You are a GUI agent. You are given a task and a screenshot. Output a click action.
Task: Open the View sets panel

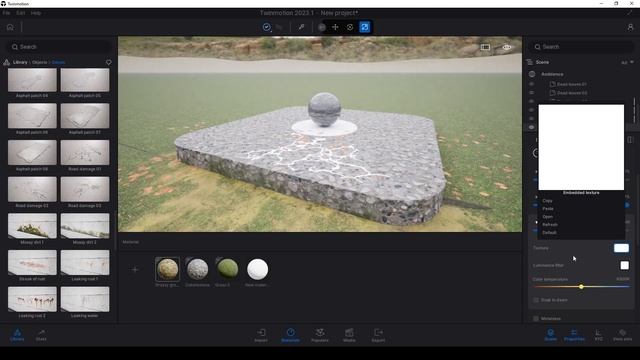[x=622, y=335]
